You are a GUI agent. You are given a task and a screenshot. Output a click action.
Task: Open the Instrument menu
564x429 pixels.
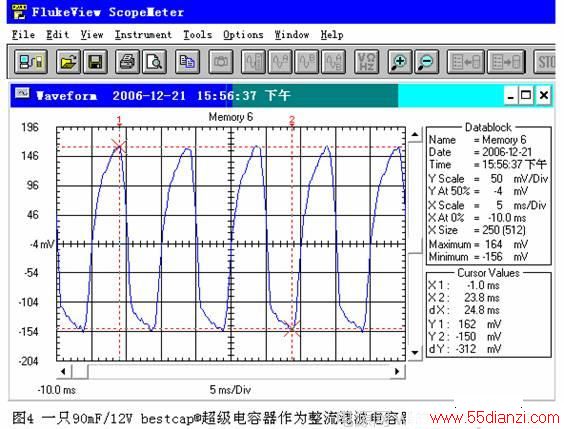[x=143, y=35]
